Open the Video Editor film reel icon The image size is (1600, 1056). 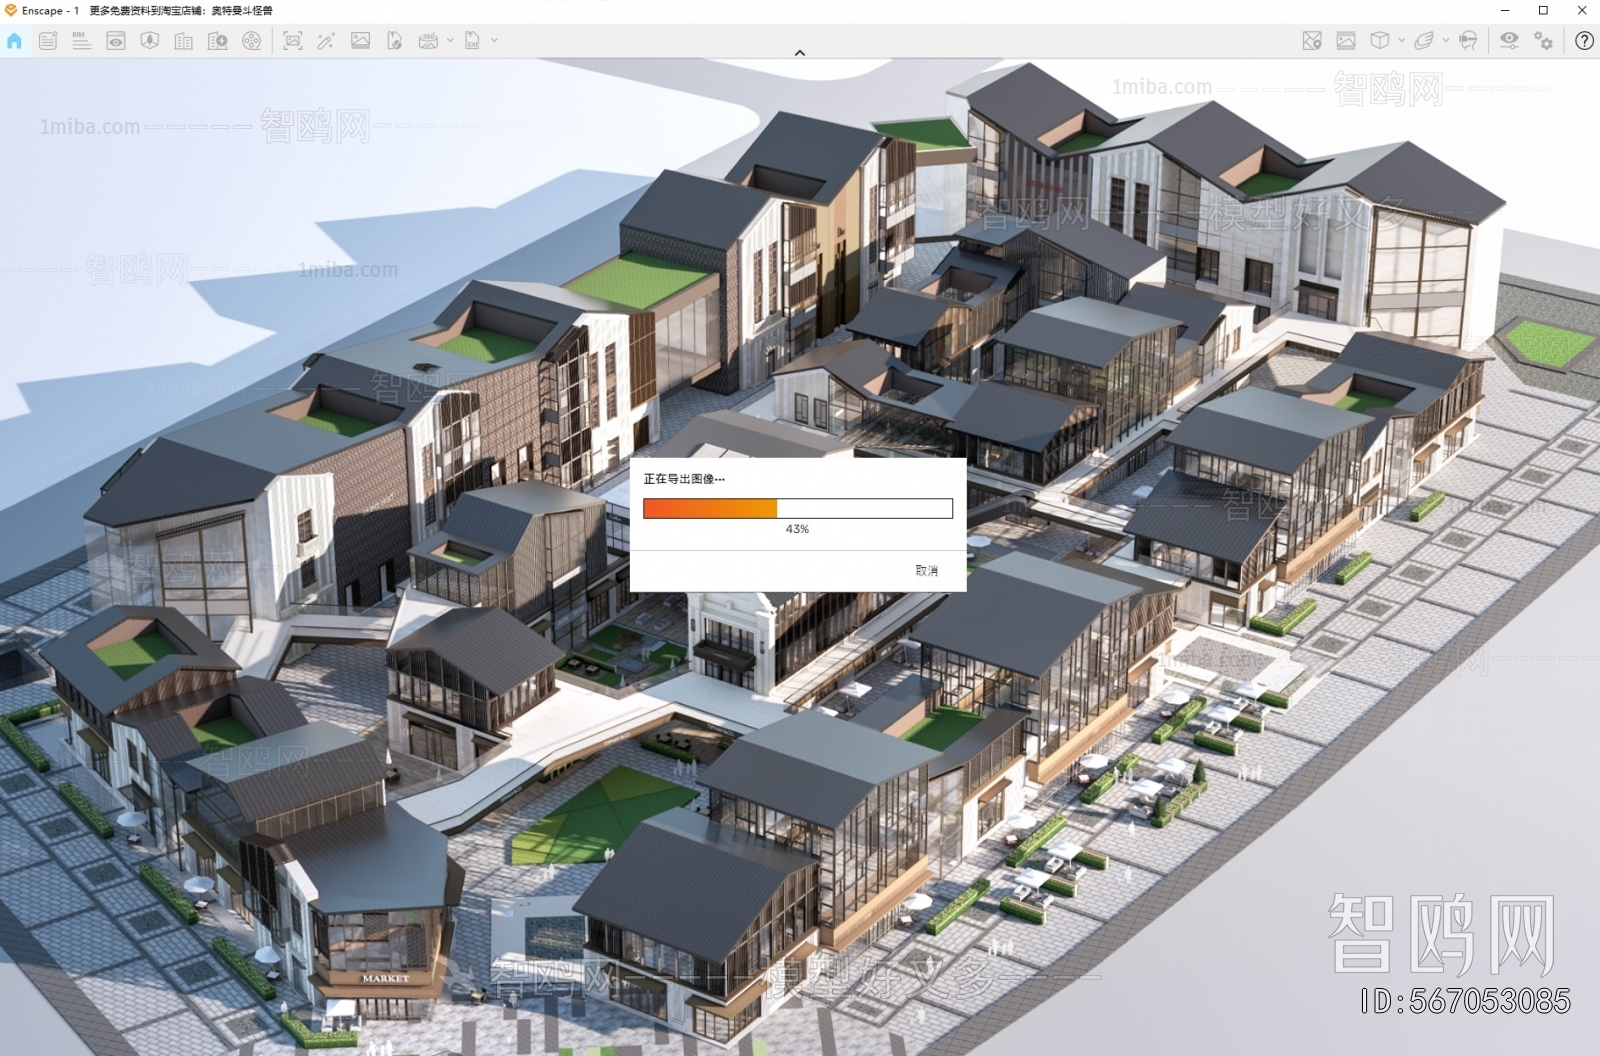point(251,42)
